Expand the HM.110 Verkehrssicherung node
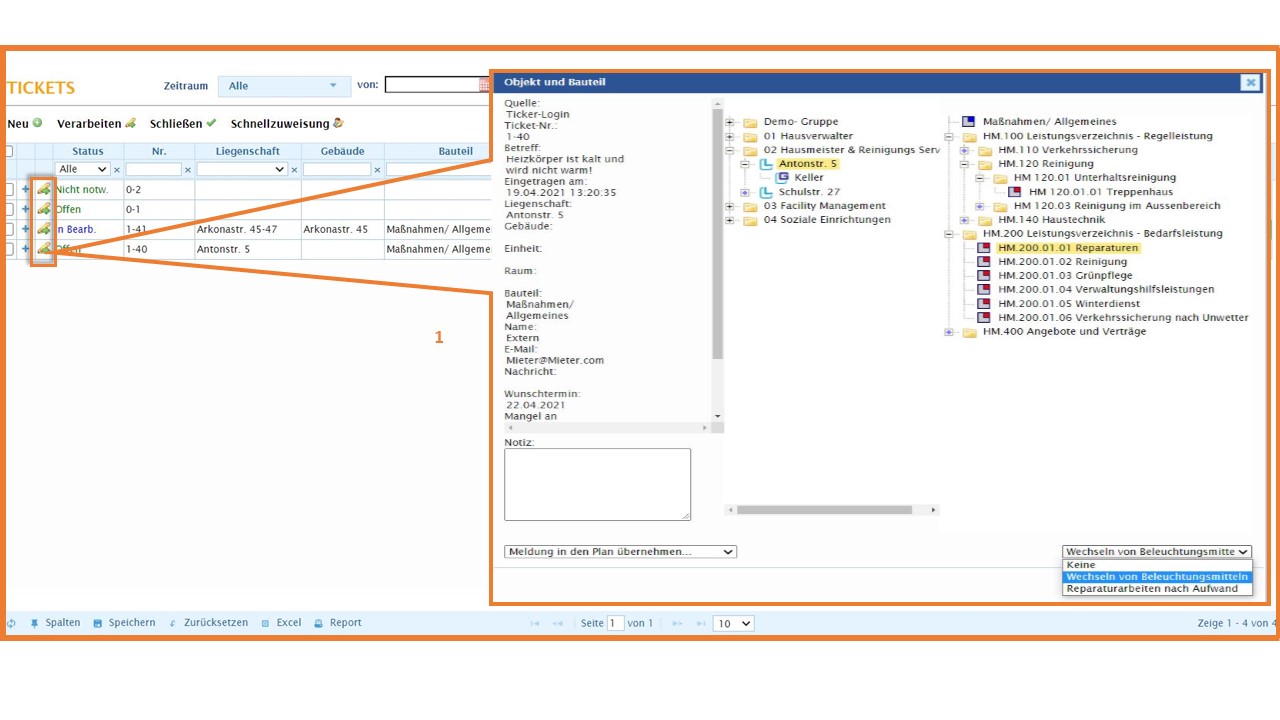The image size is (1280, 720). pos(964,150)
